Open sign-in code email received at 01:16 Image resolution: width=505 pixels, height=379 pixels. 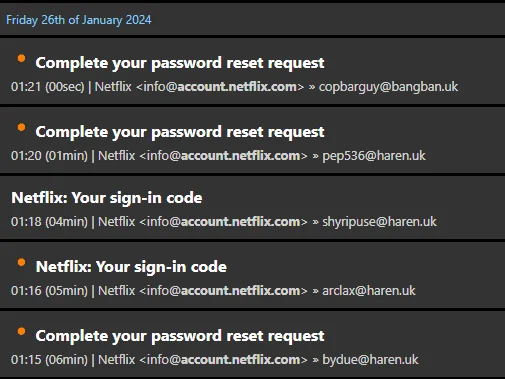[252, 275]
